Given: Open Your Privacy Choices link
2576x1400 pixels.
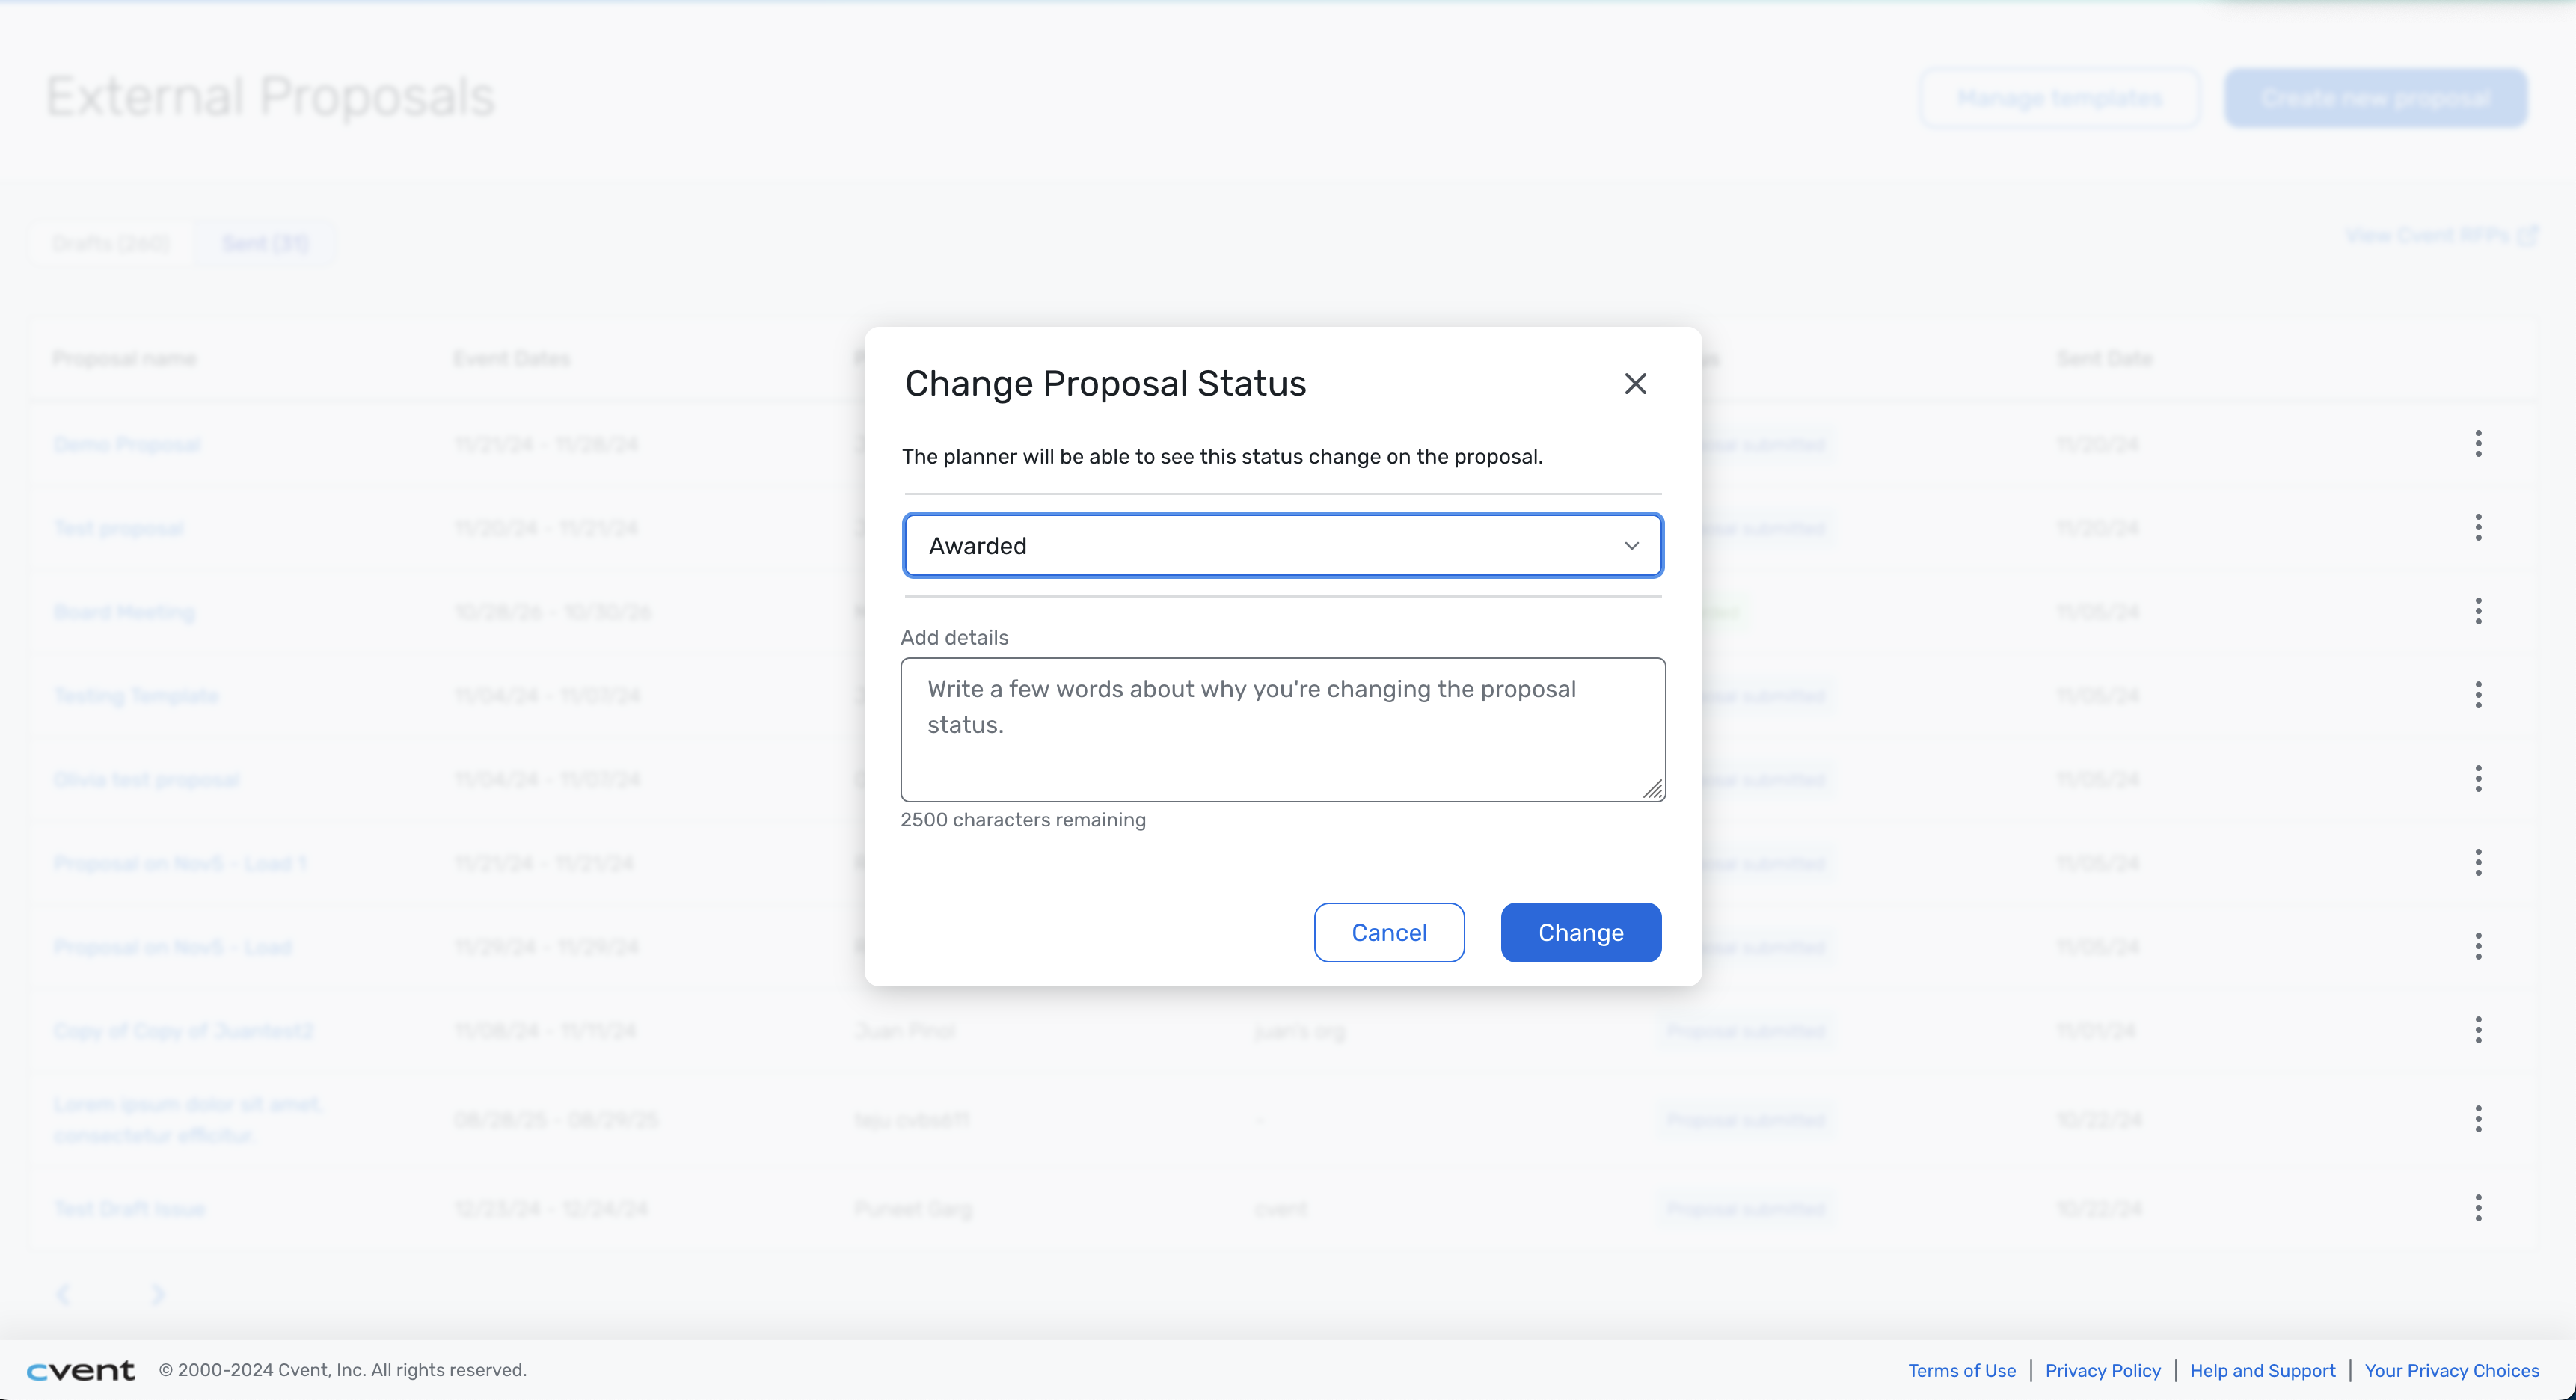Looking at the screenshot, I should coord(2451,1370).
